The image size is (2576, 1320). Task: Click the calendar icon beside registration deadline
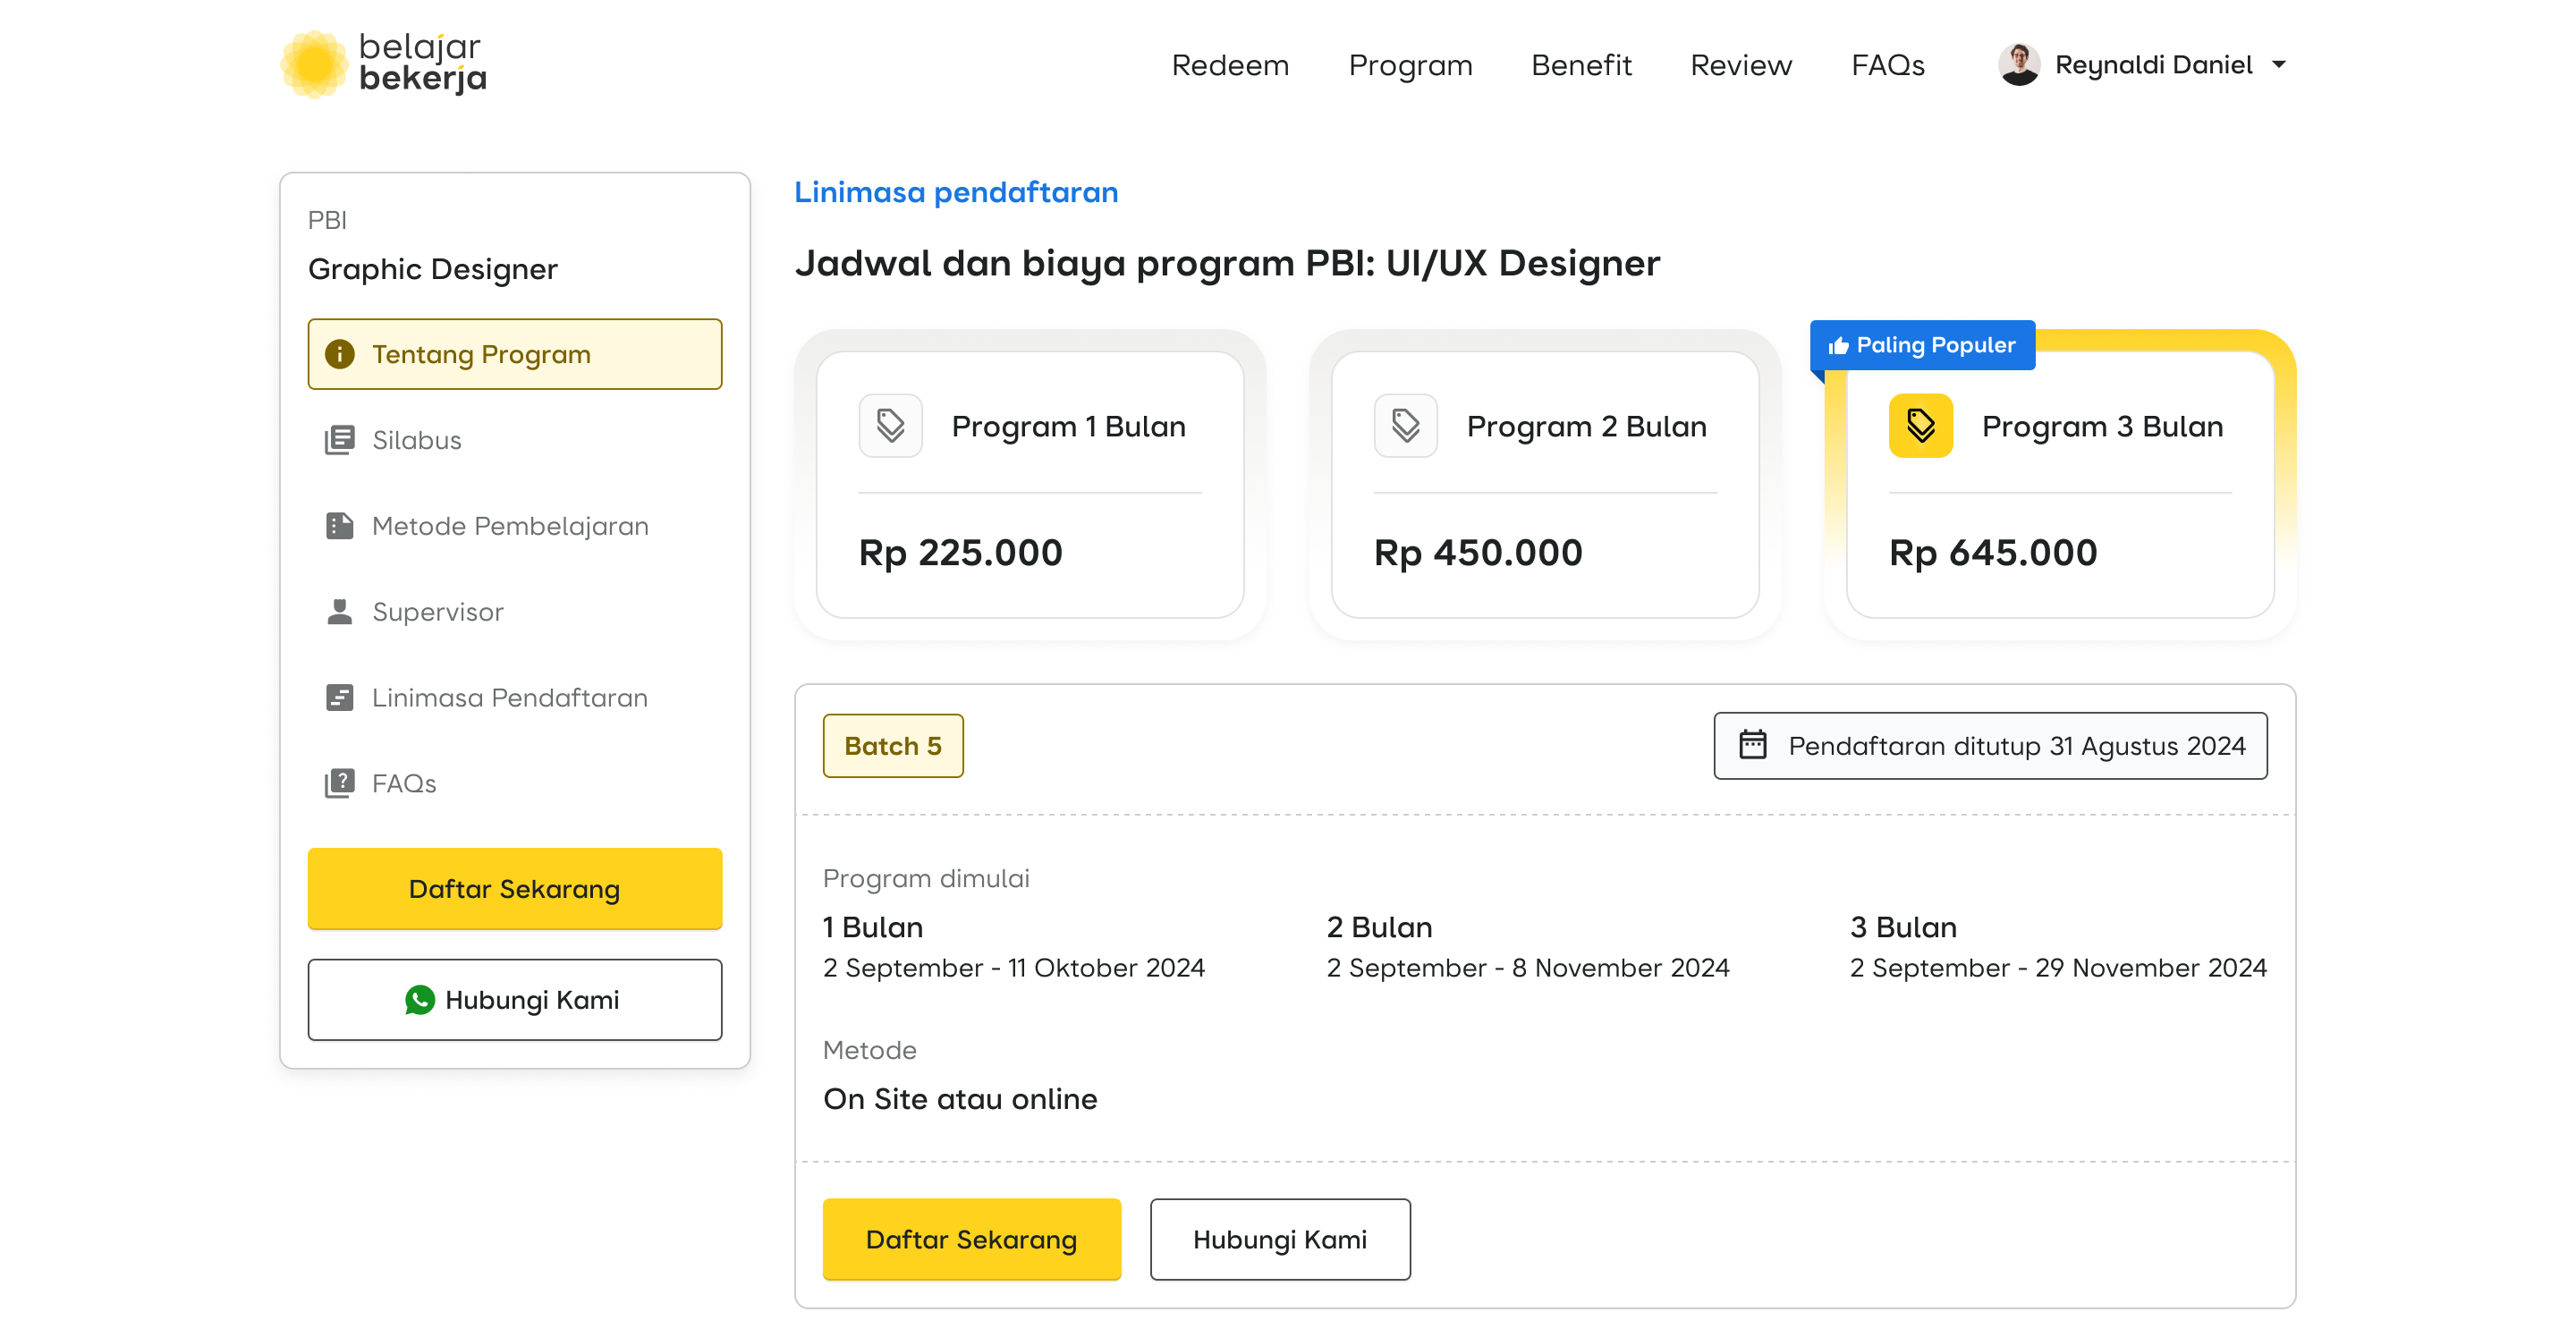pos(1752,745)
